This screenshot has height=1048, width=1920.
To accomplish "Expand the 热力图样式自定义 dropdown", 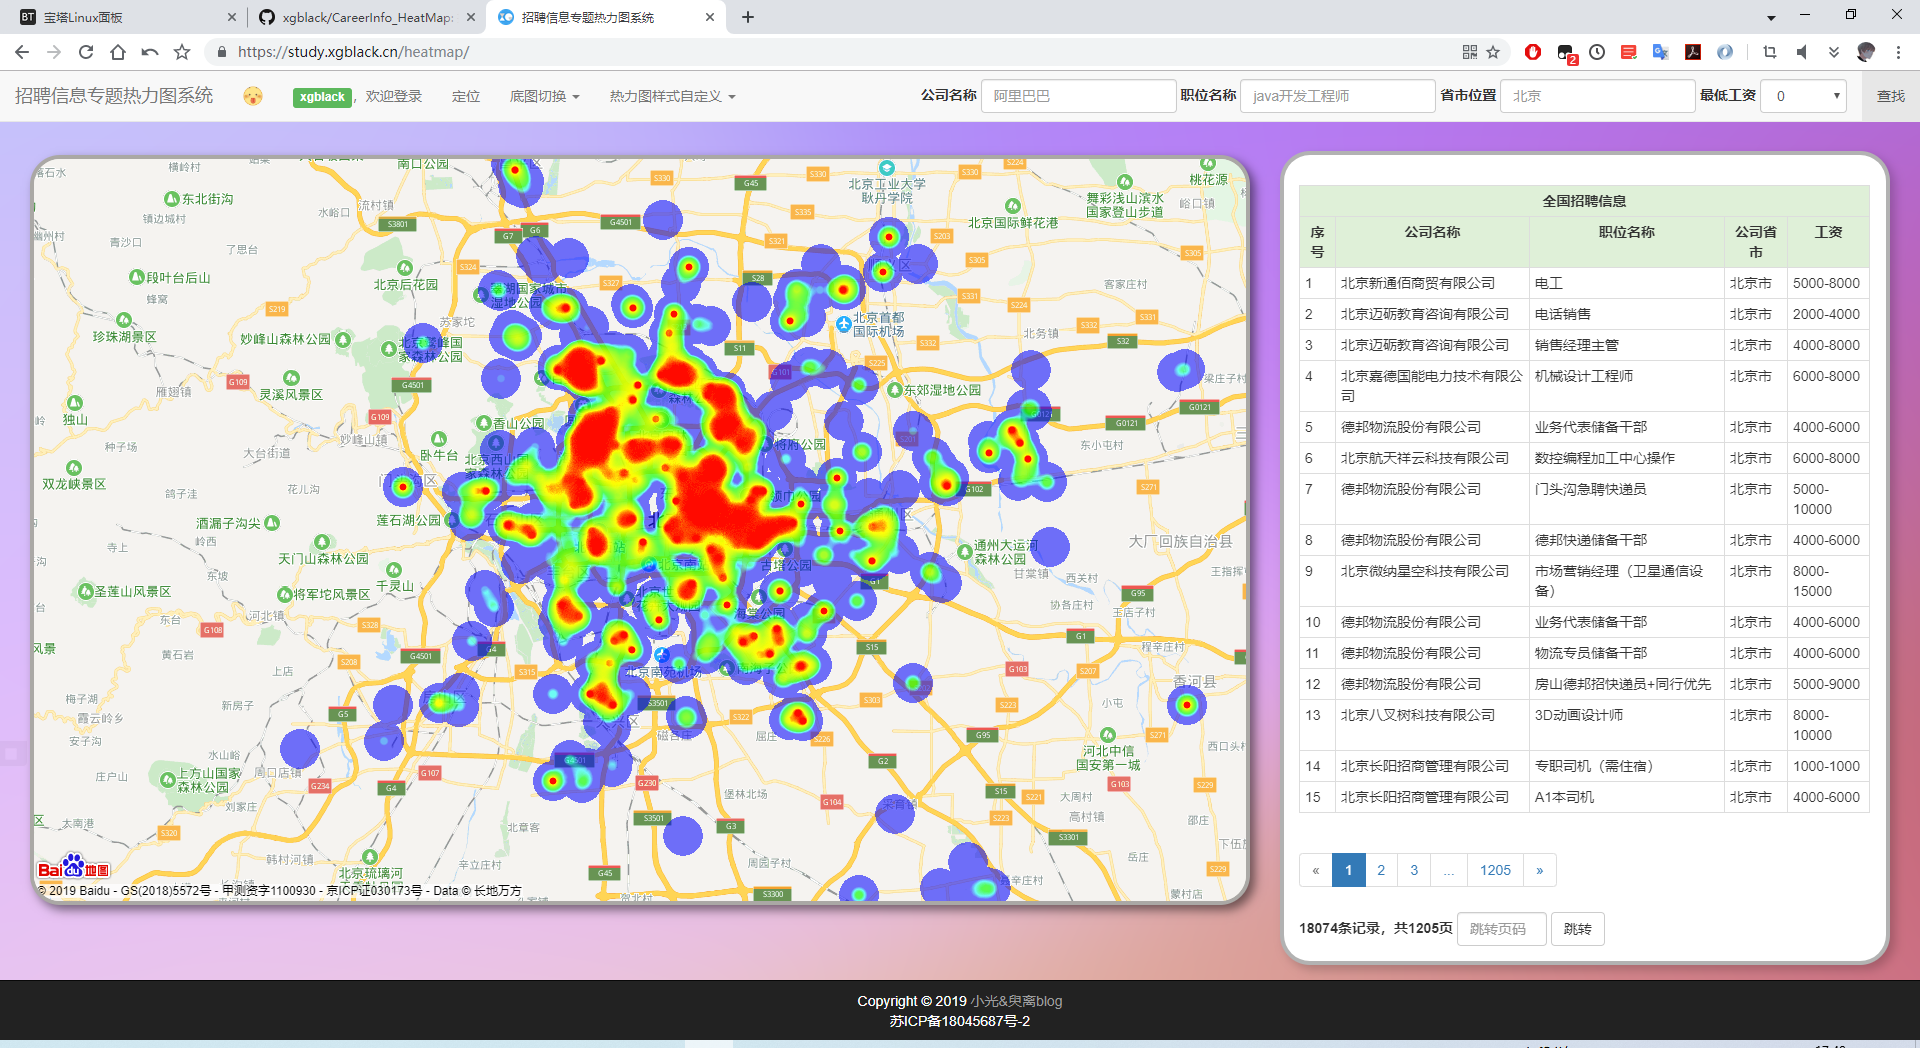I will 672,96.
